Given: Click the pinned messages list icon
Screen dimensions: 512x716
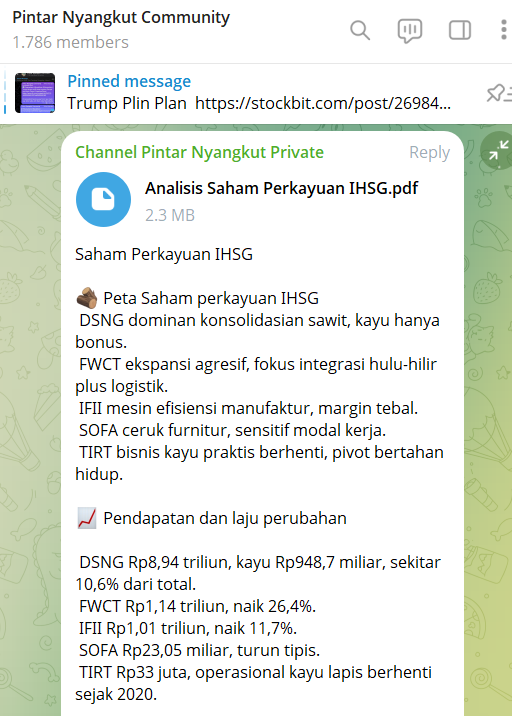Looking at the screenshot, I should point(499,93).
